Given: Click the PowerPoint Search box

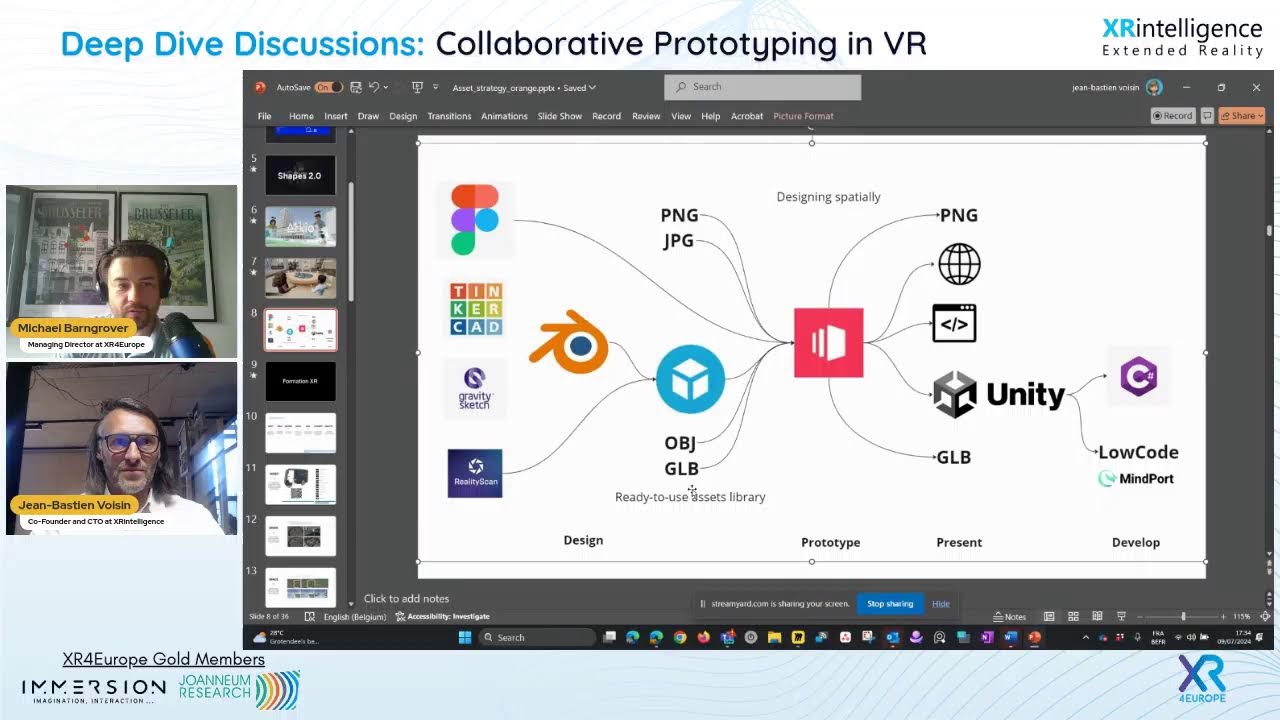Looking at the screenshot, I should (x=762, y=87).
